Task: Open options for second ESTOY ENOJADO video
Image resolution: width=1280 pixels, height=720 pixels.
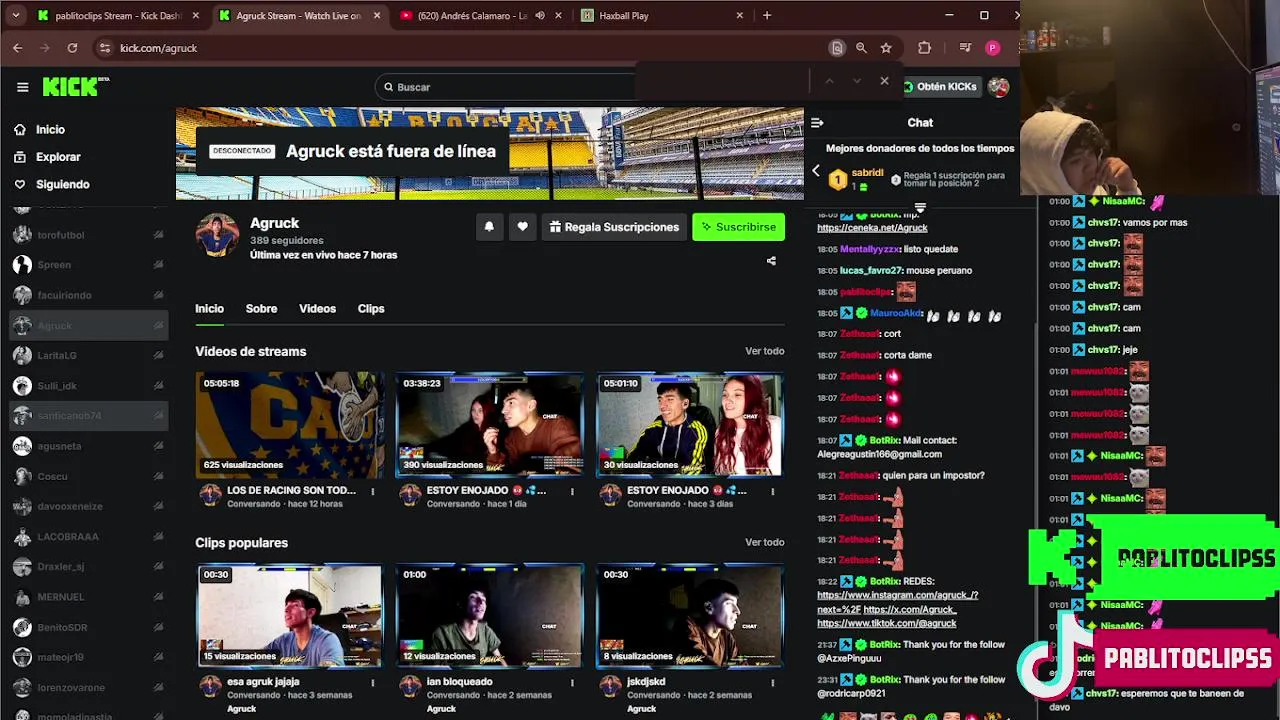Action: tap(572, 491)
